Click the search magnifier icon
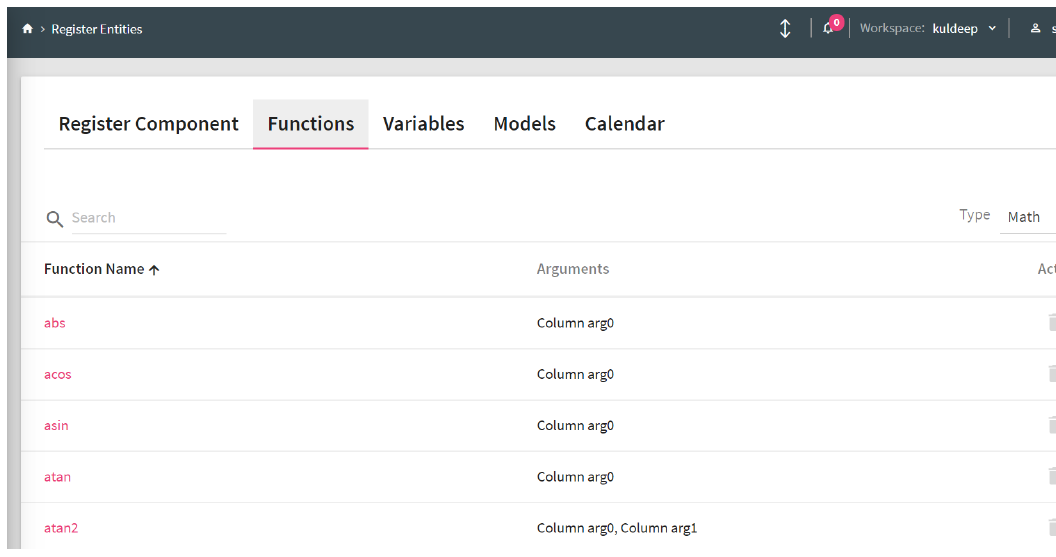Image resolution: width=1056 pixels, height=557 pixels. (55, 219)
